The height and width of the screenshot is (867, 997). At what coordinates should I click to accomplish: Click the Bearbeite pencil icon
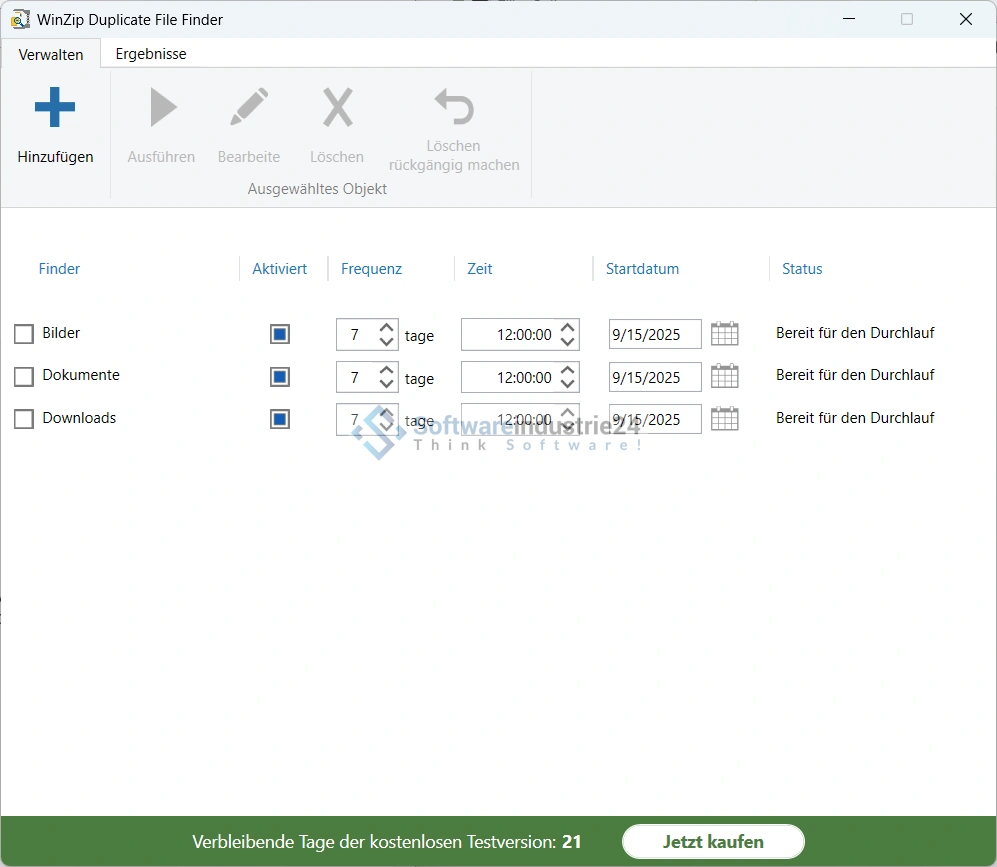click(x=249, y=108)
